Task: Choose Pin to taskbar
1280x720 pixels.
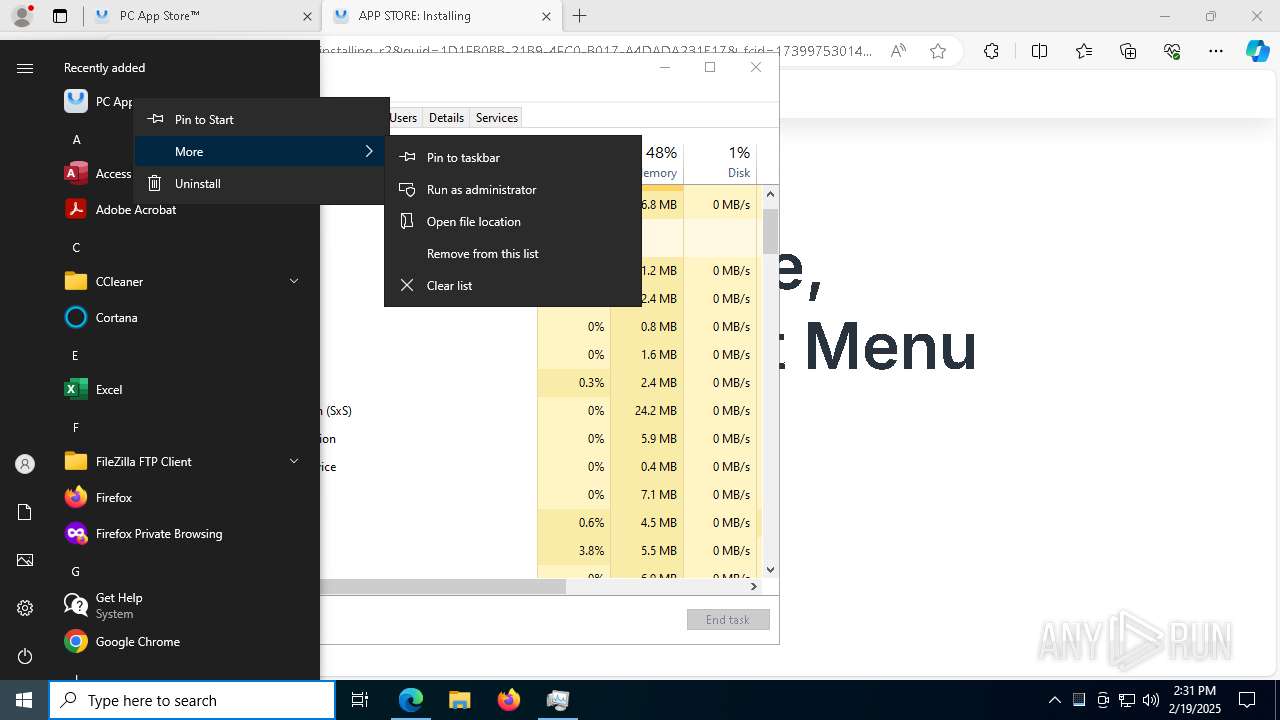Action: 513,157
